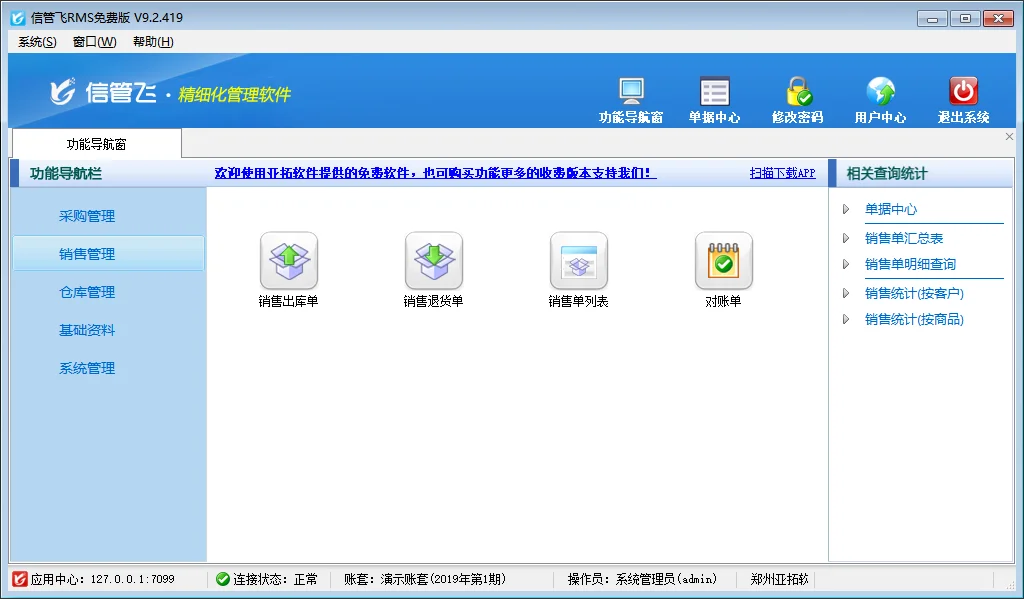Open the 销售单明细查询 link

pos(910,264)
